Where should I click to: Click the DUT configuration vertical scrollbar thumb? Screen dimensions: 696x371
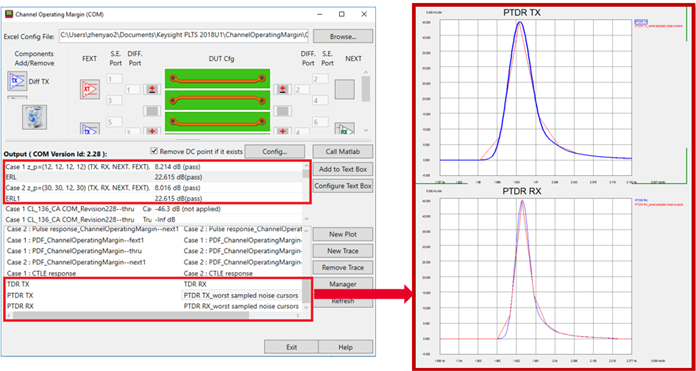tap(366, 89)
